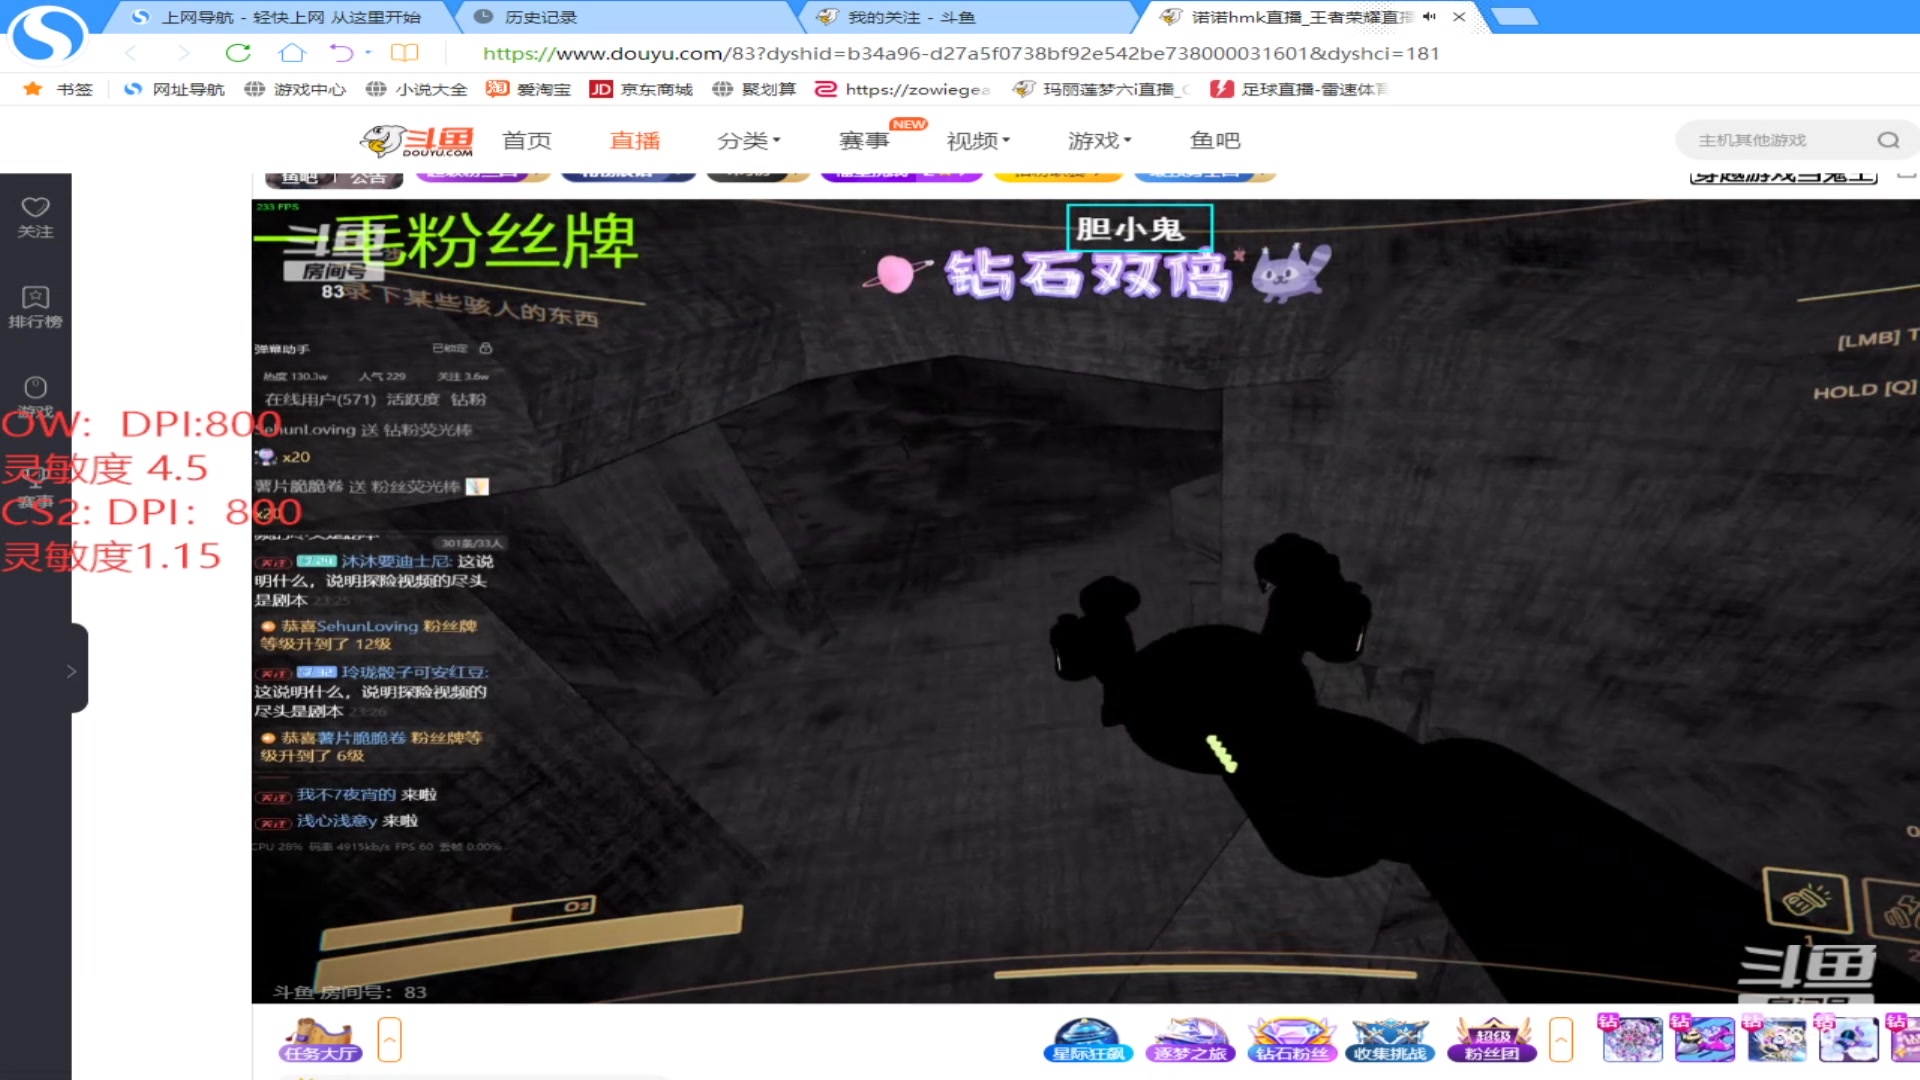This screenshot has width=1920, height=1080.
Task: Open the 逐梦之旅 activity icon
Action: point(1190,1040)
